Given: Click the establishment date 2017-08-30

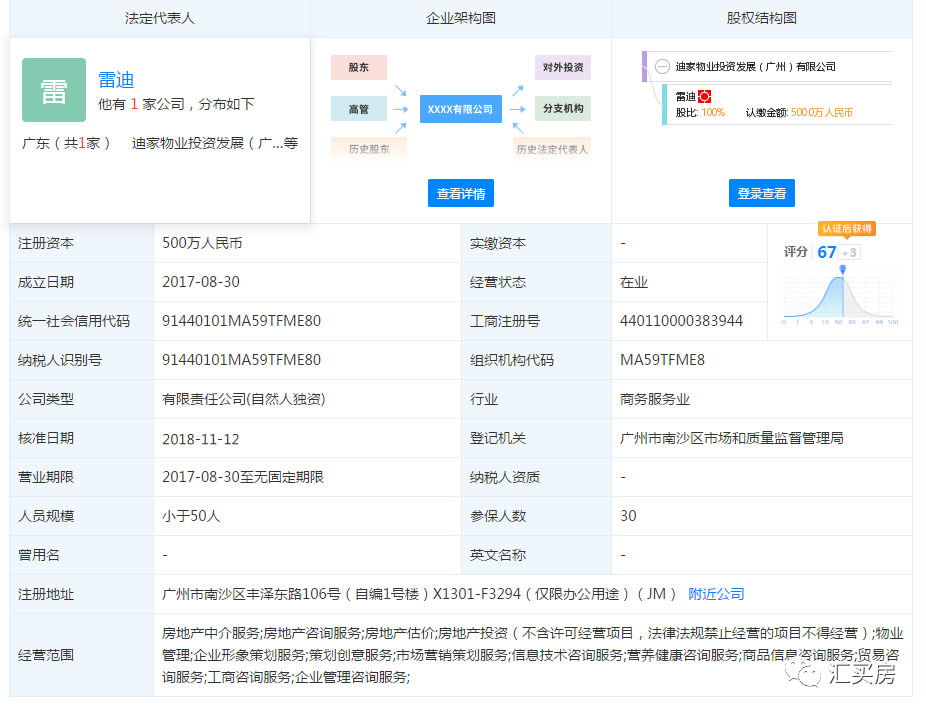Looking at the screenshot, I should pyautogui.click(x=201, y=282).
